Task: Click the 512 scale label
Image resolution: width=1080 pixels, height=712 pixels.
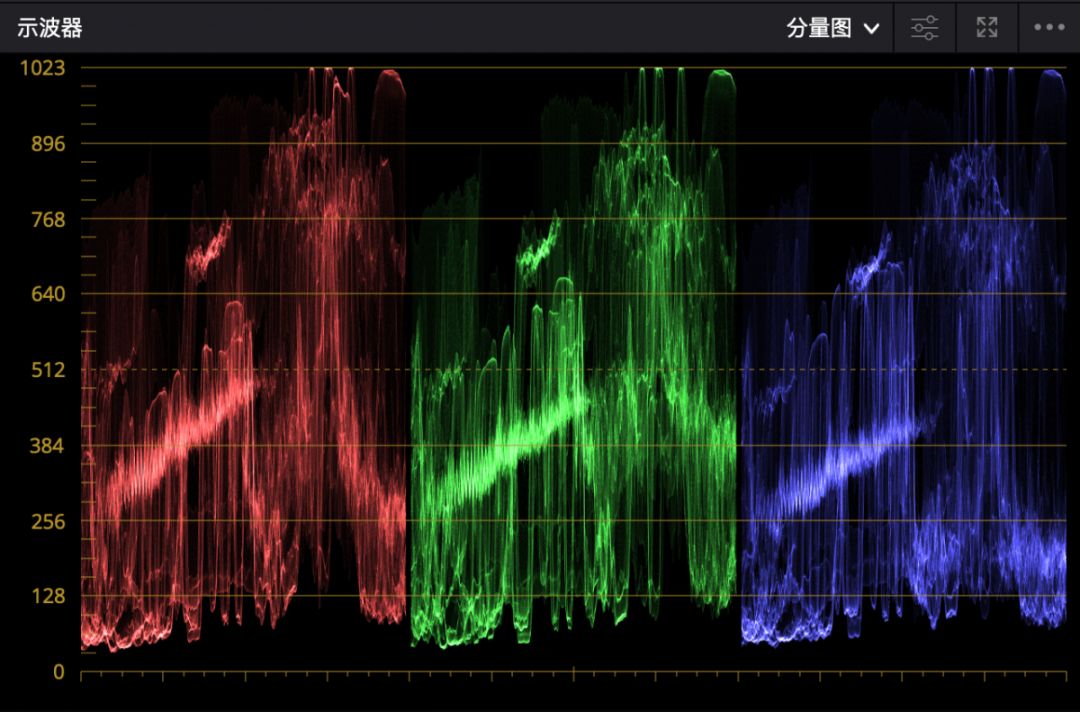Action: (48, 370)
